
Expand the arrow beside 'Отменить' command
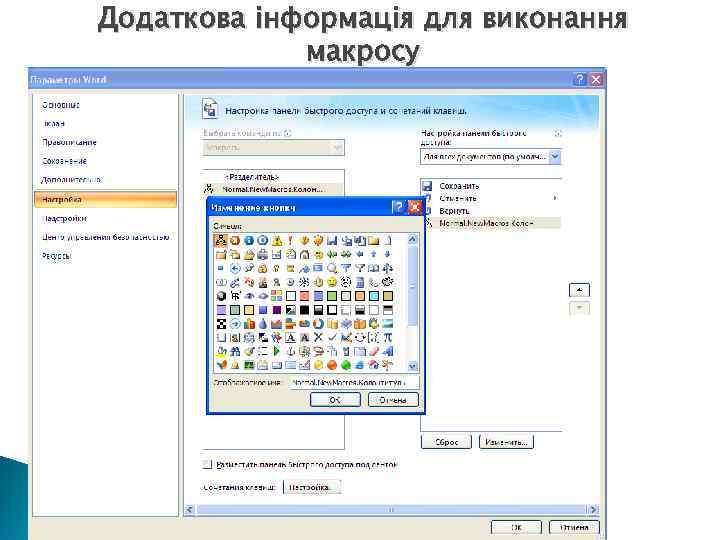(x=555, y=198)
